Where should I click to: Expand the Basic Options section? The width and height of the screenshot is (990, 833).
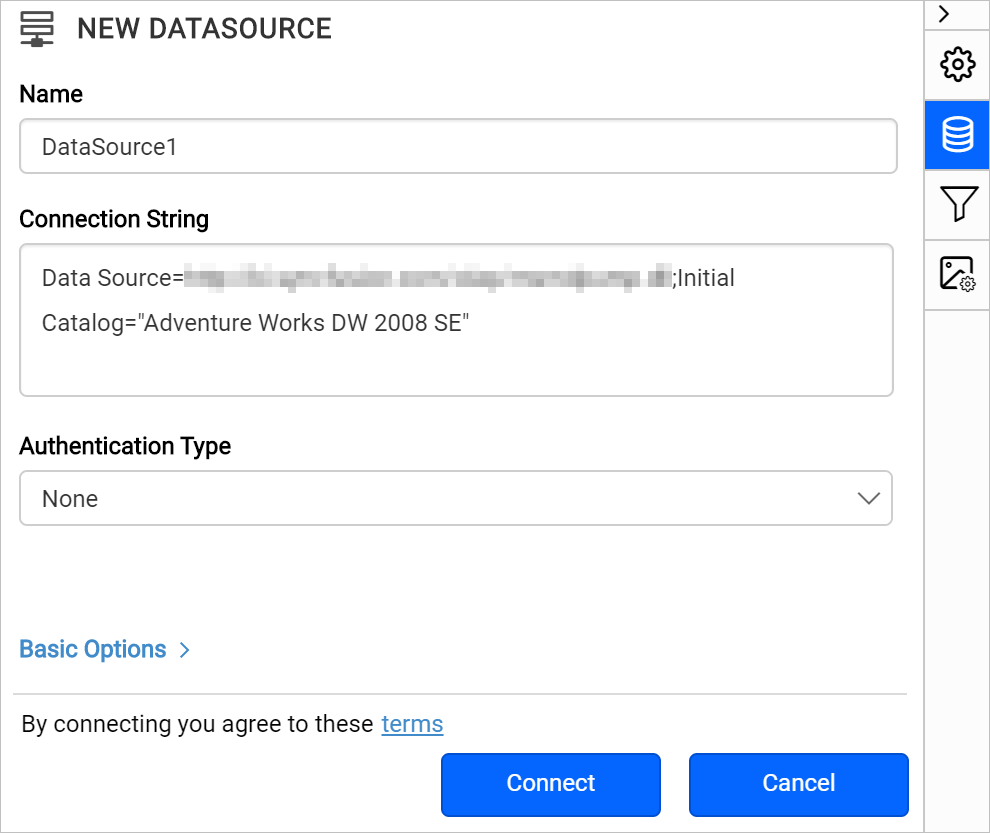point(93,649)
